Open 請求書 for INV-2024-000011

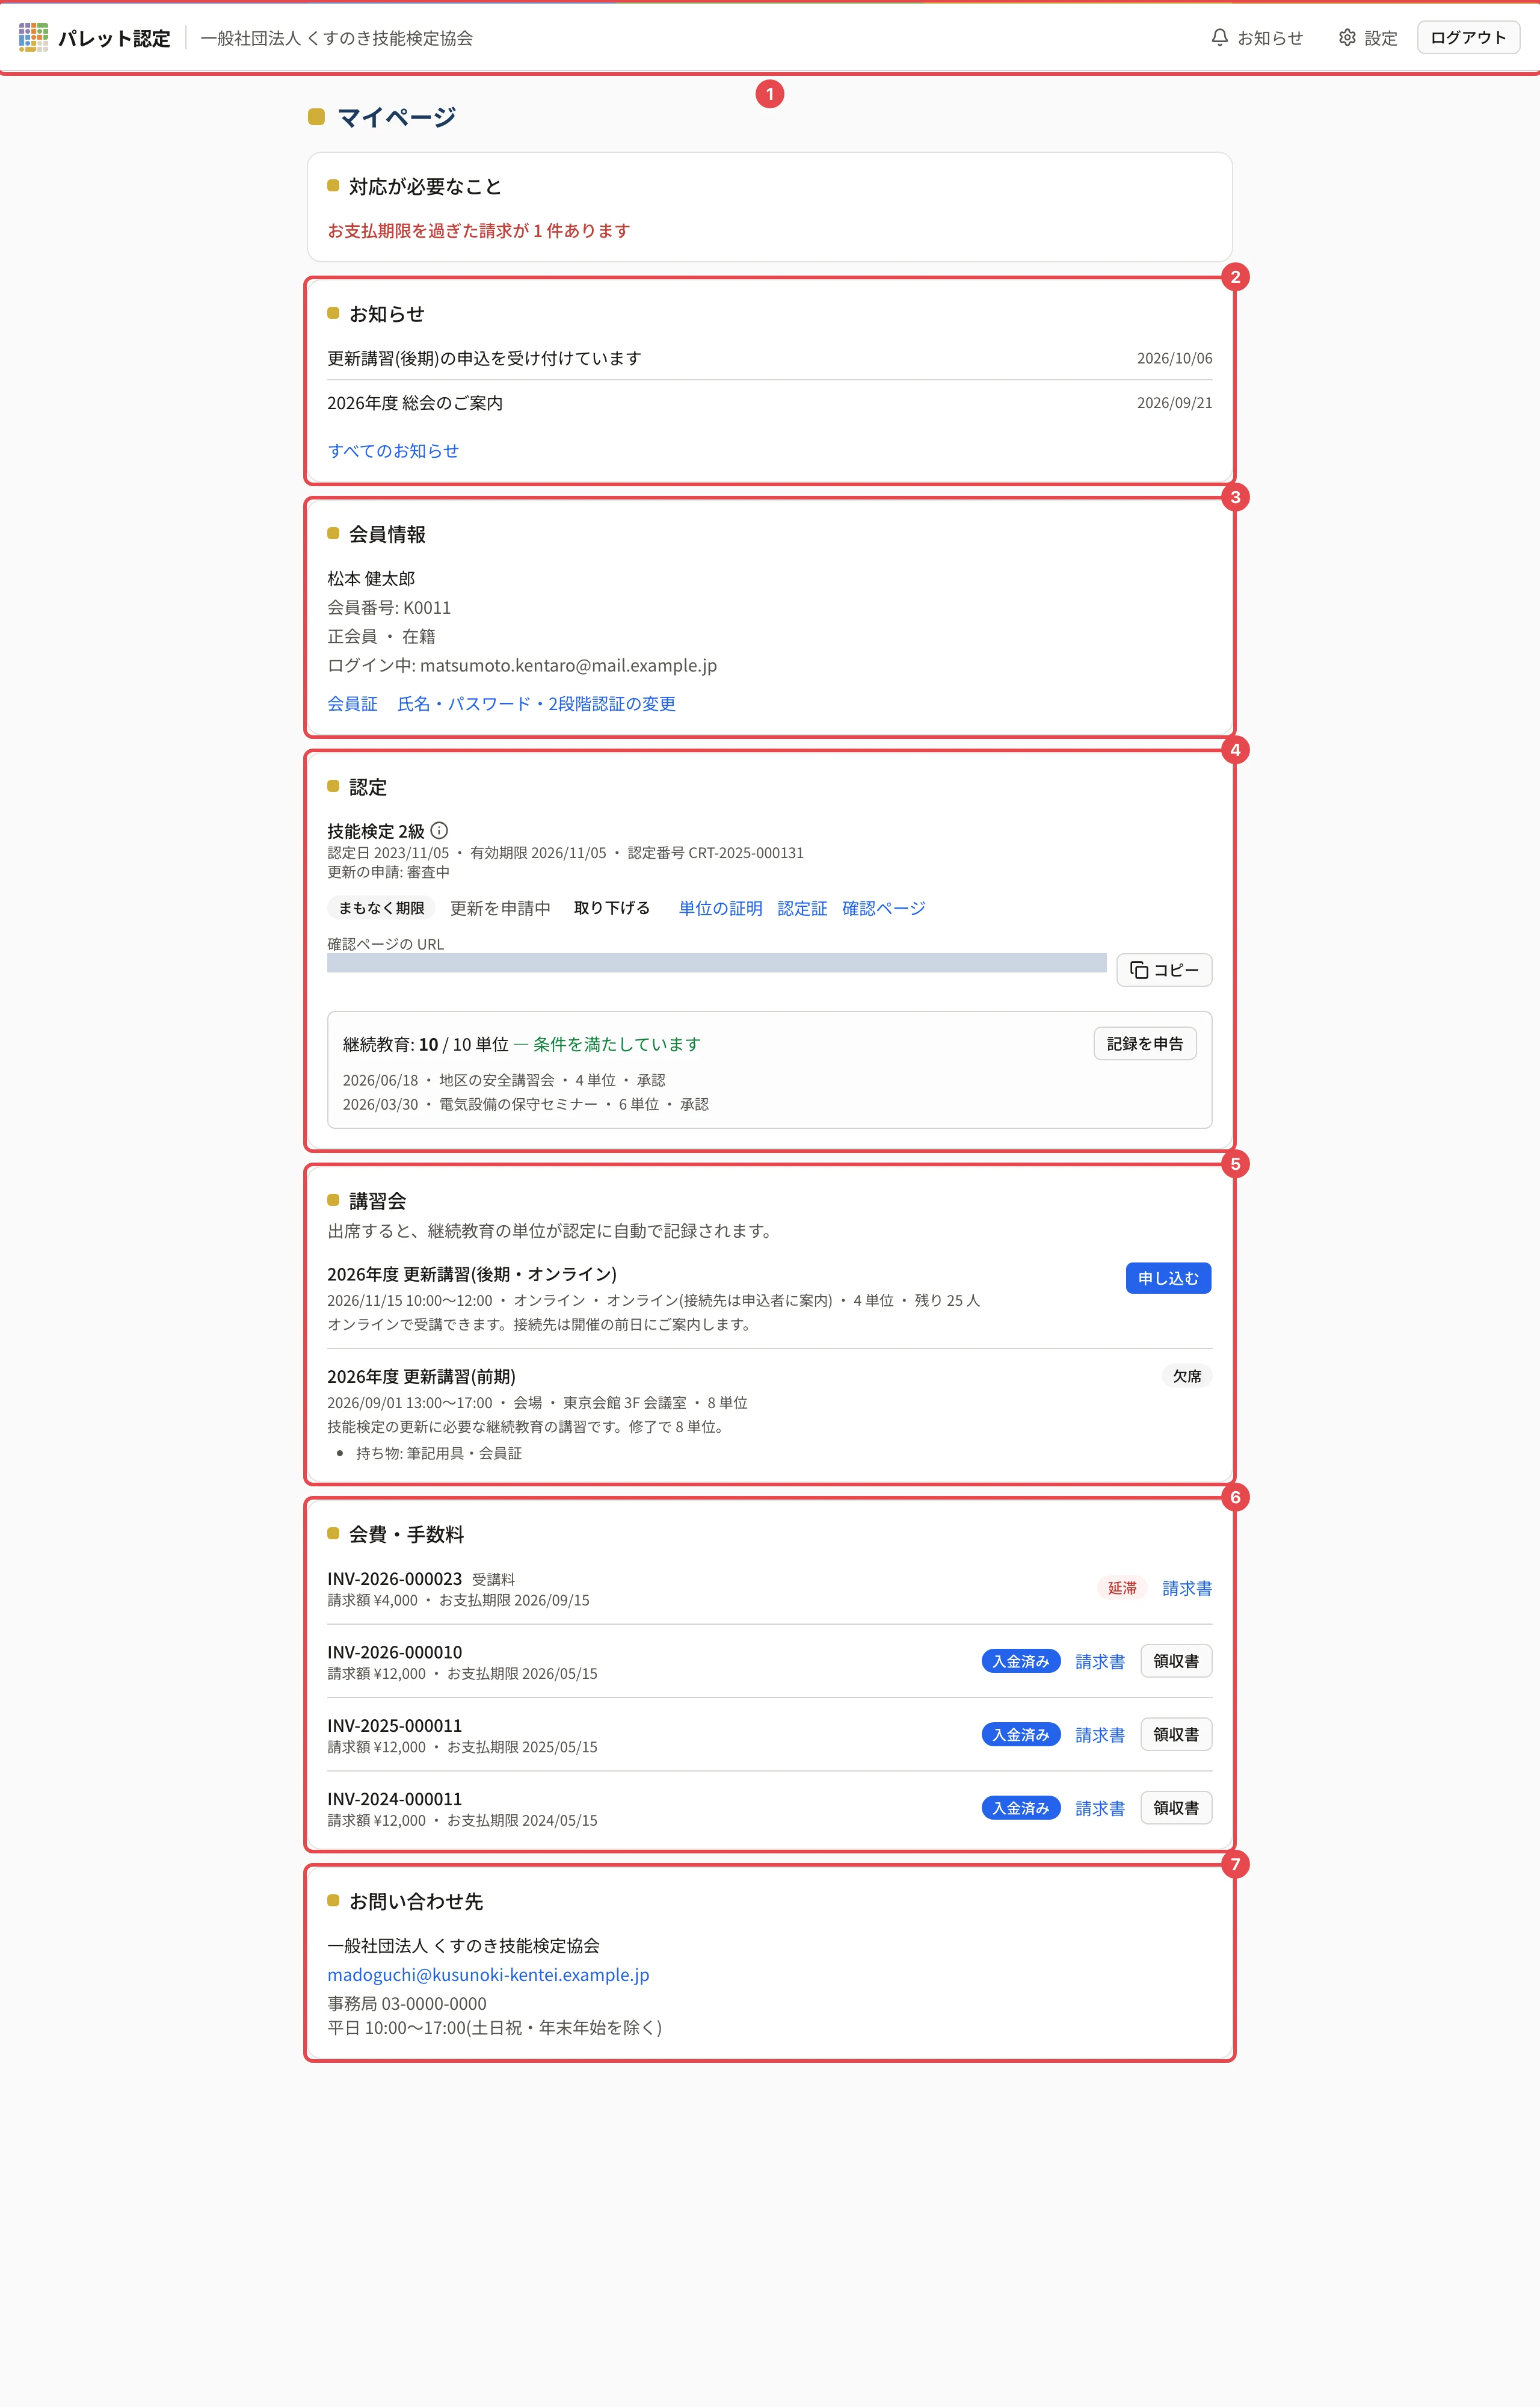tap(1100, 1808)
